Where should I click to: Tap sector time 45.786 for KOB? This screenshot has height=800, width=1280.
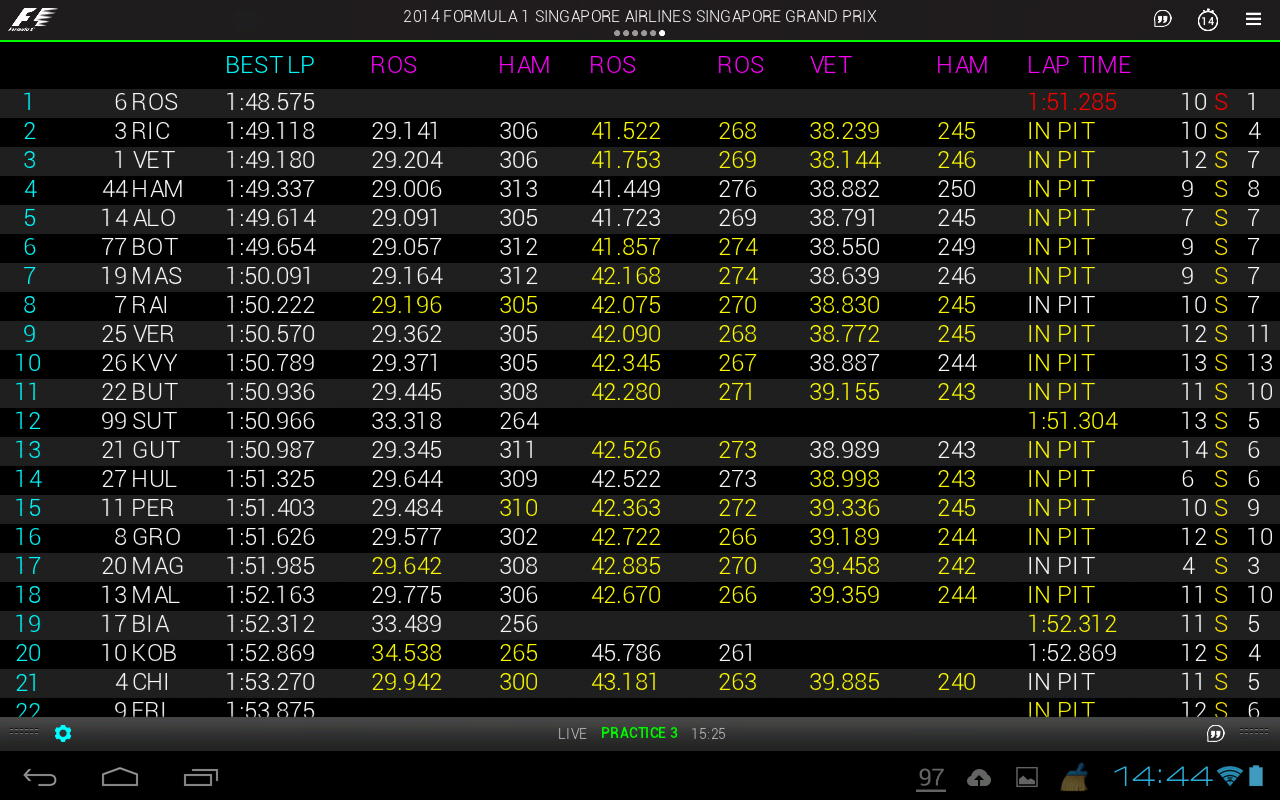626,653
